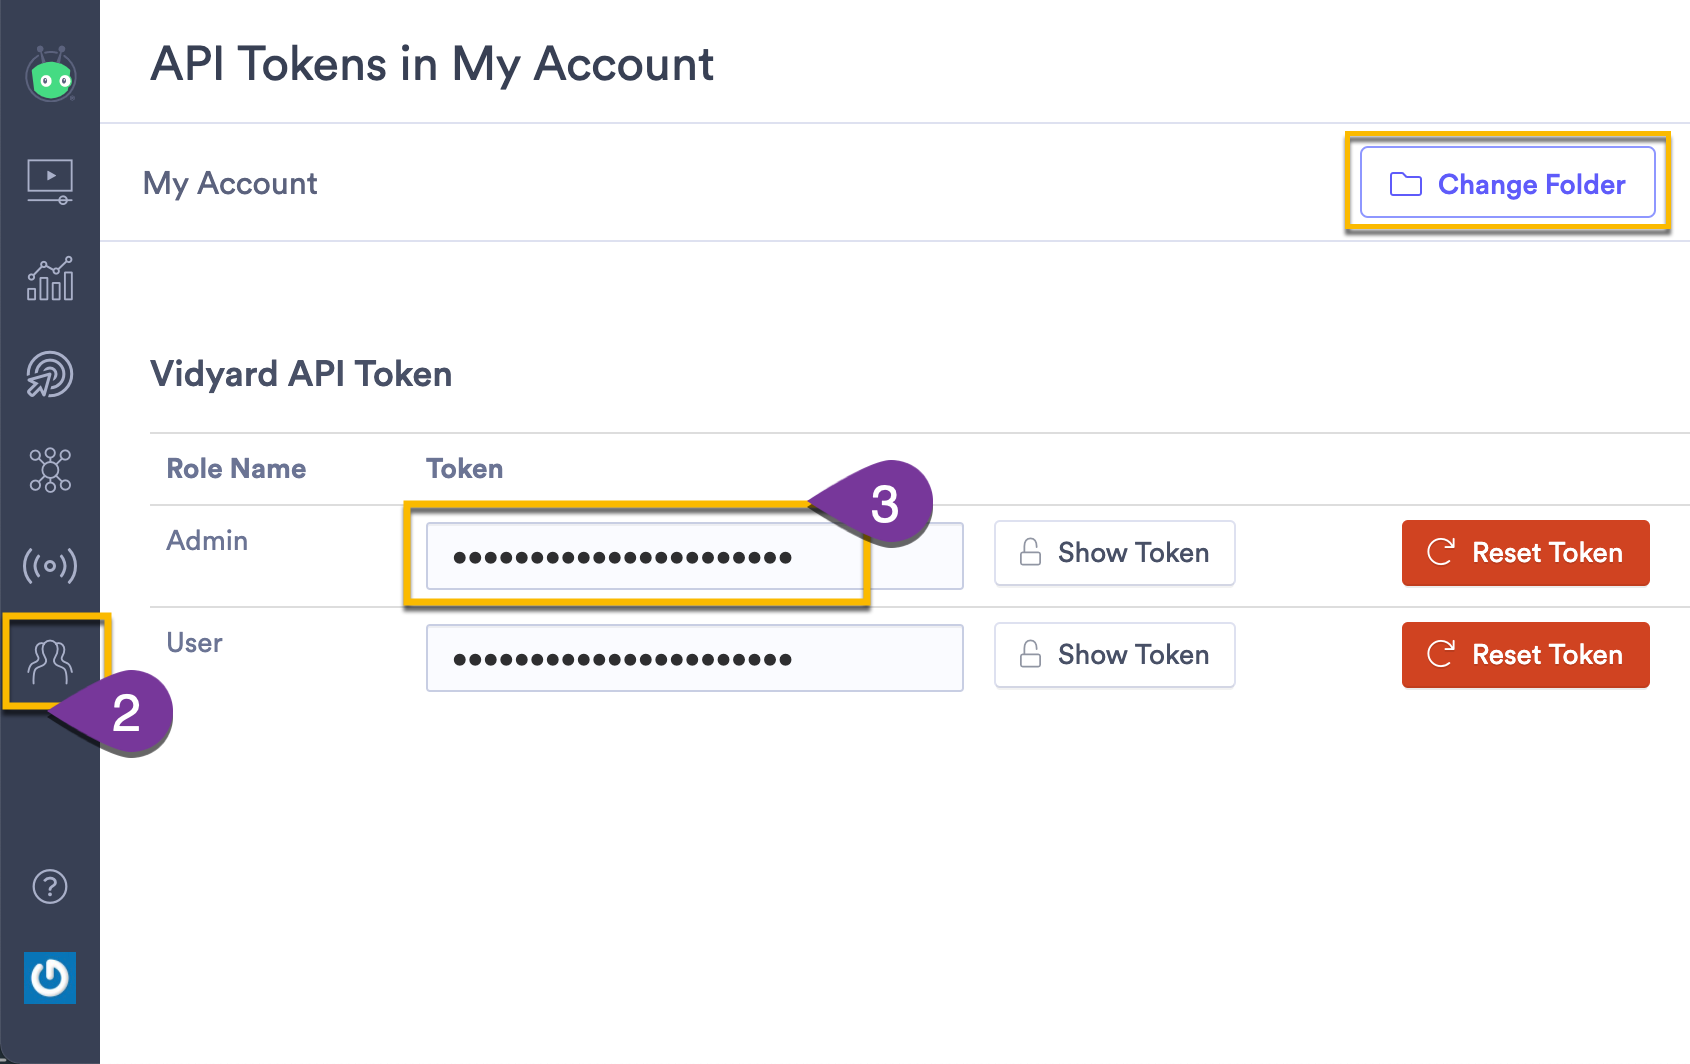Open the integrations nodes sidebar icon
The image size is (1690, 1064).
point(50,469)
